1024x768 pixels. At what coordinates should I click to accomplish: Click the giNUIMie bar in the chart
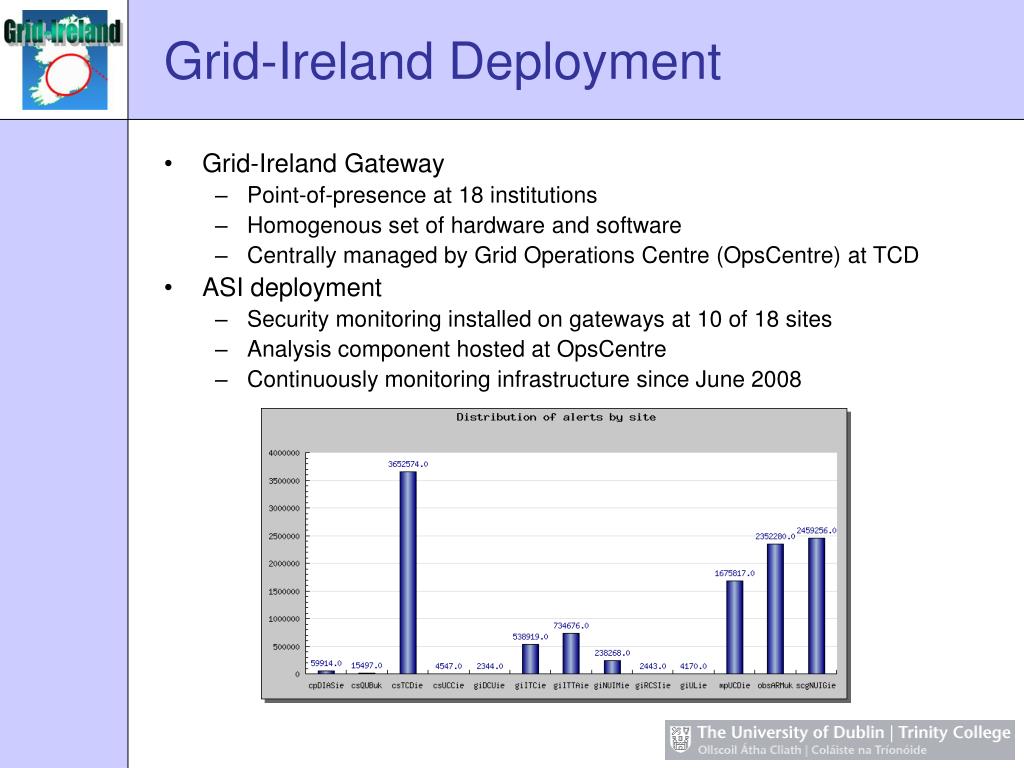click(x=612, y=667)
